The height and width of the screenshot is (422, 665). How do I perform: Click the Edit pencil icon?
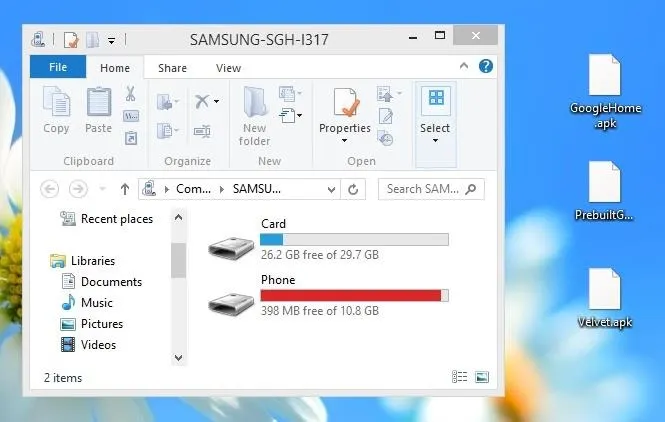coord(386,115)
